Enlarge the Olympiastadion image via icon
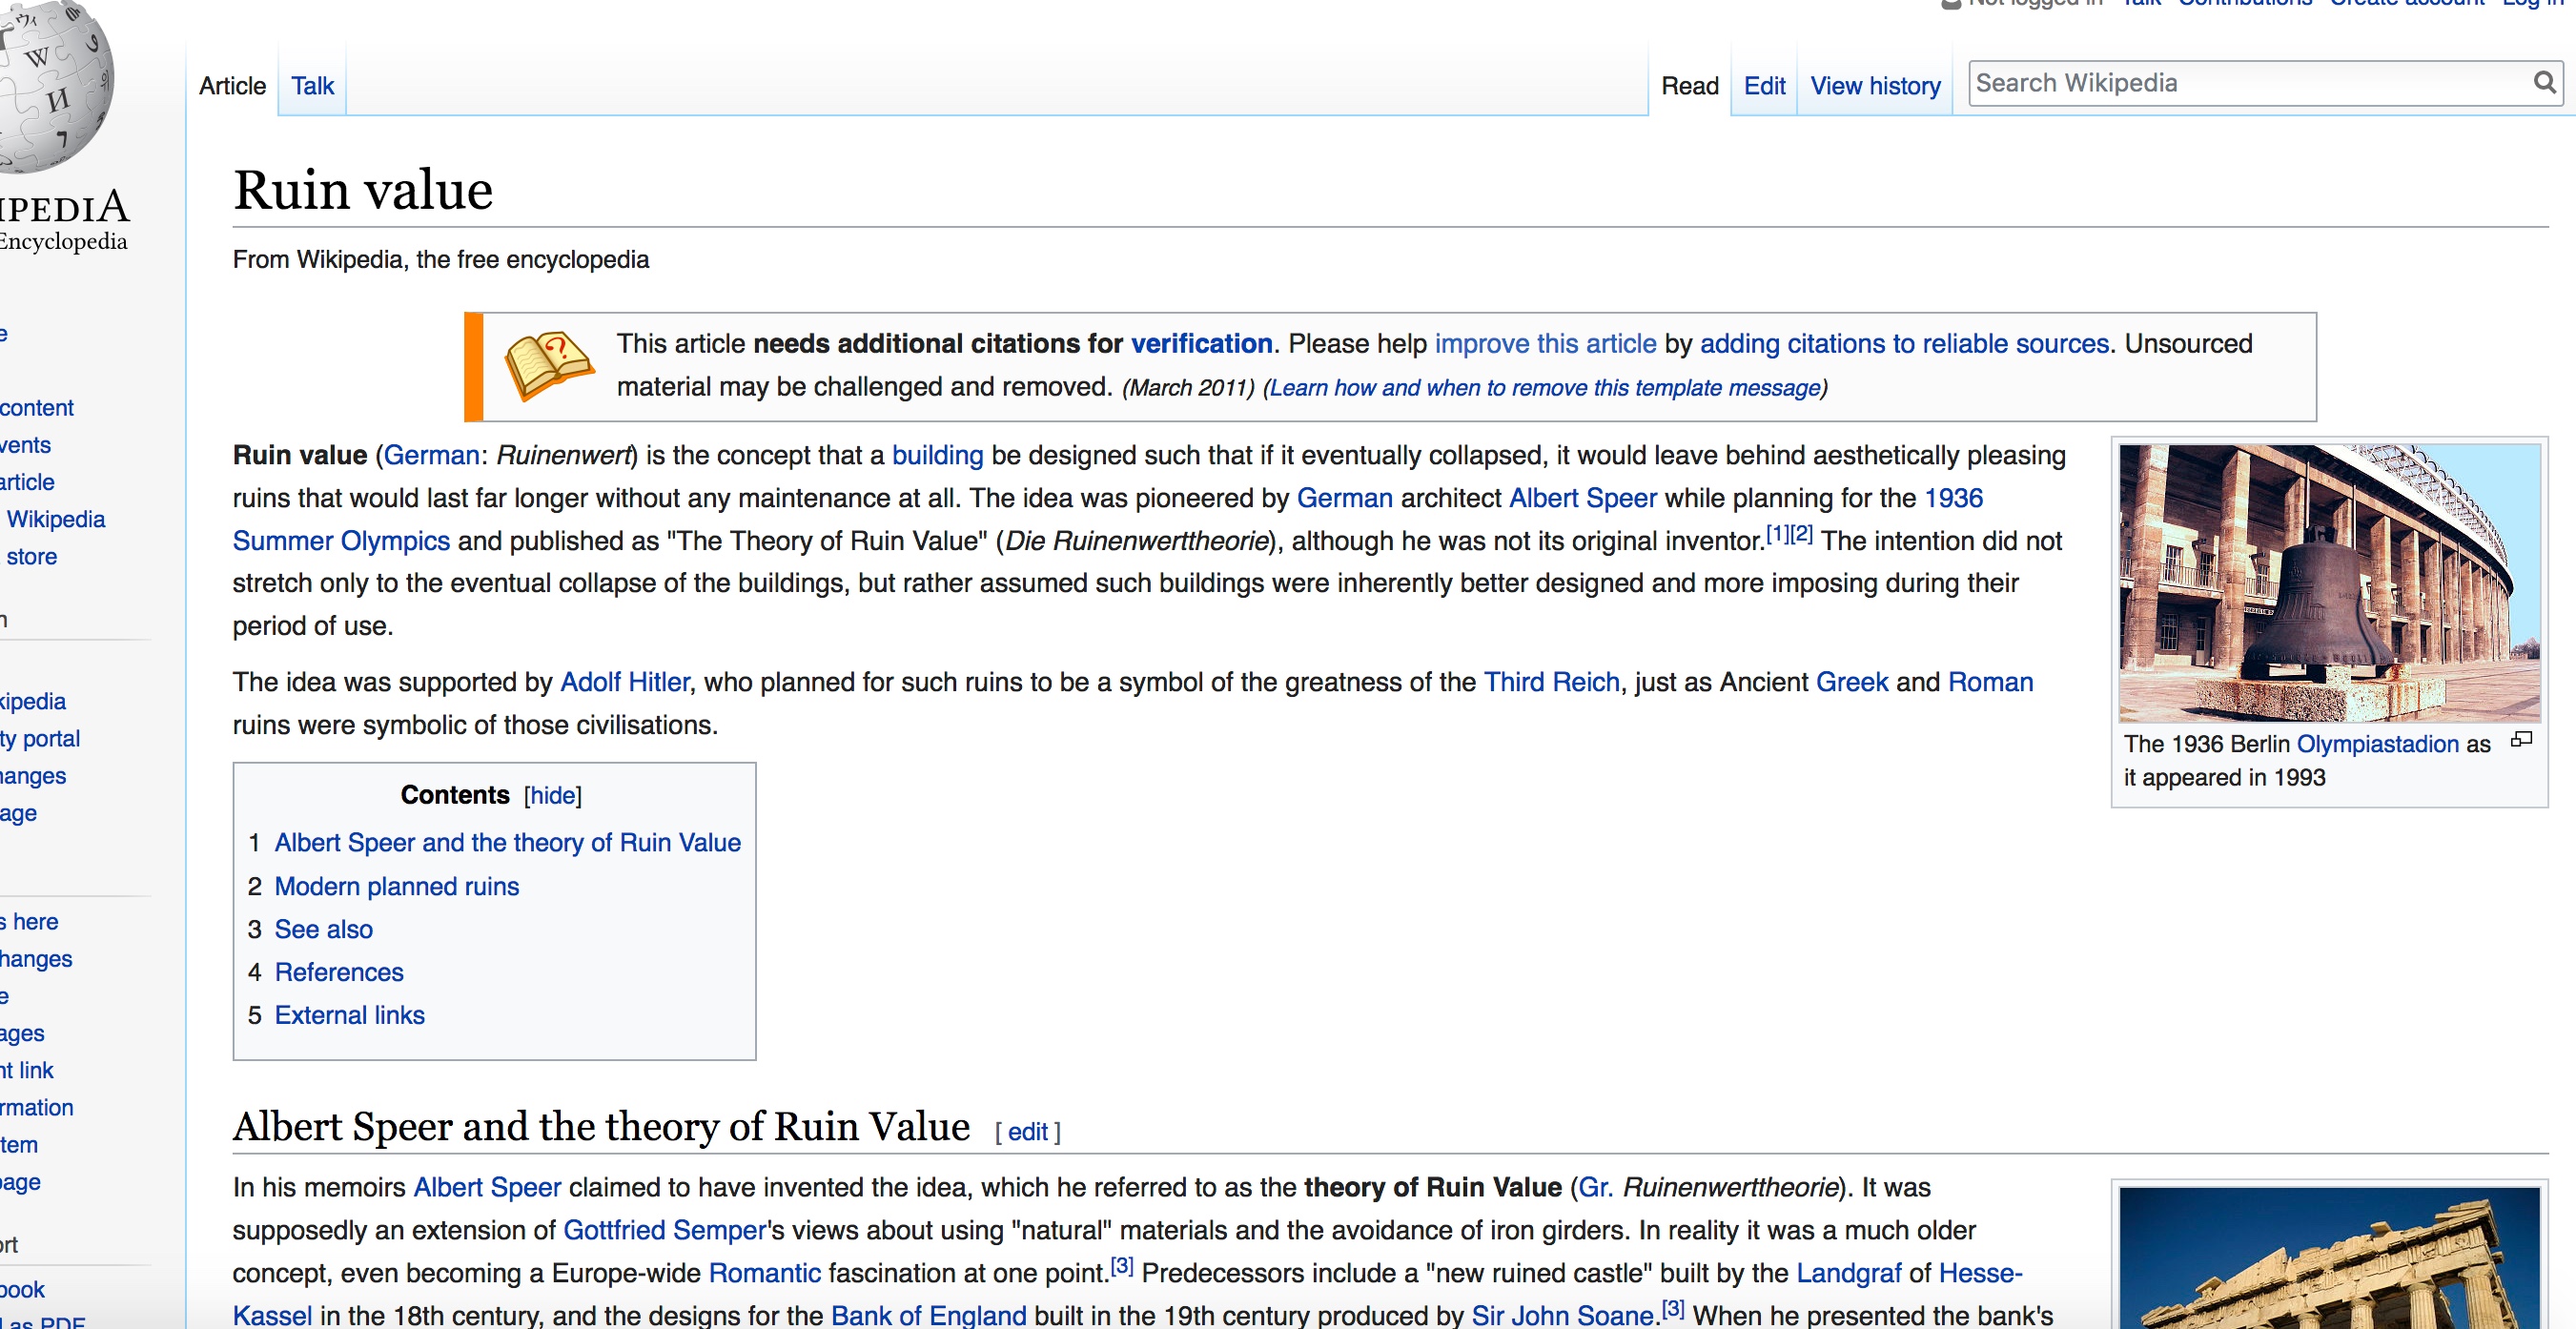This screenshot has height=1329, width=2576. (2521, 740)
